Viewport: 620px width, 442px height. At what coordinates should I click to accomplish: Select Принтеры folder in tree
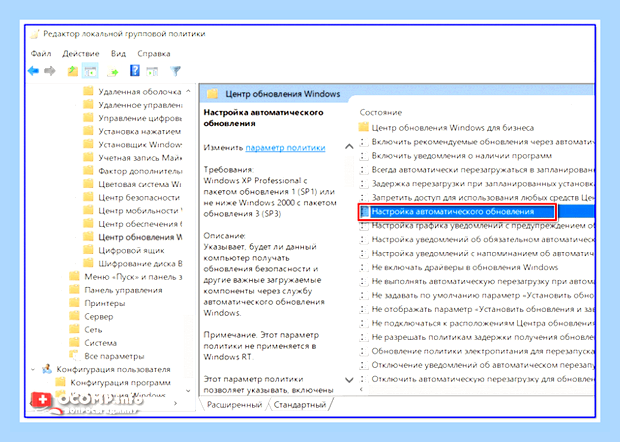pyautogui.click(x=97, y=303)
